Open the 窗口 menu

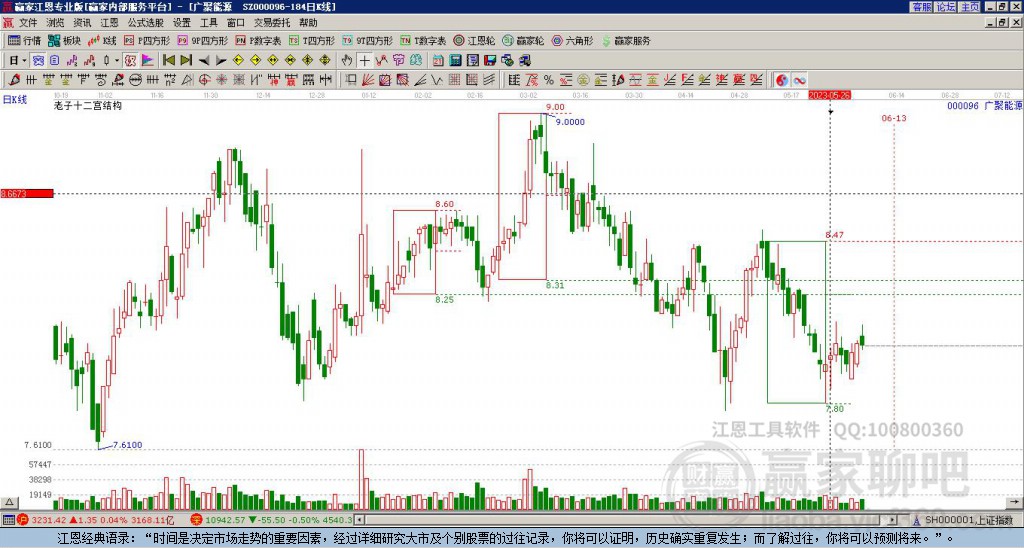pyautogui.click(x=236, y=23)
